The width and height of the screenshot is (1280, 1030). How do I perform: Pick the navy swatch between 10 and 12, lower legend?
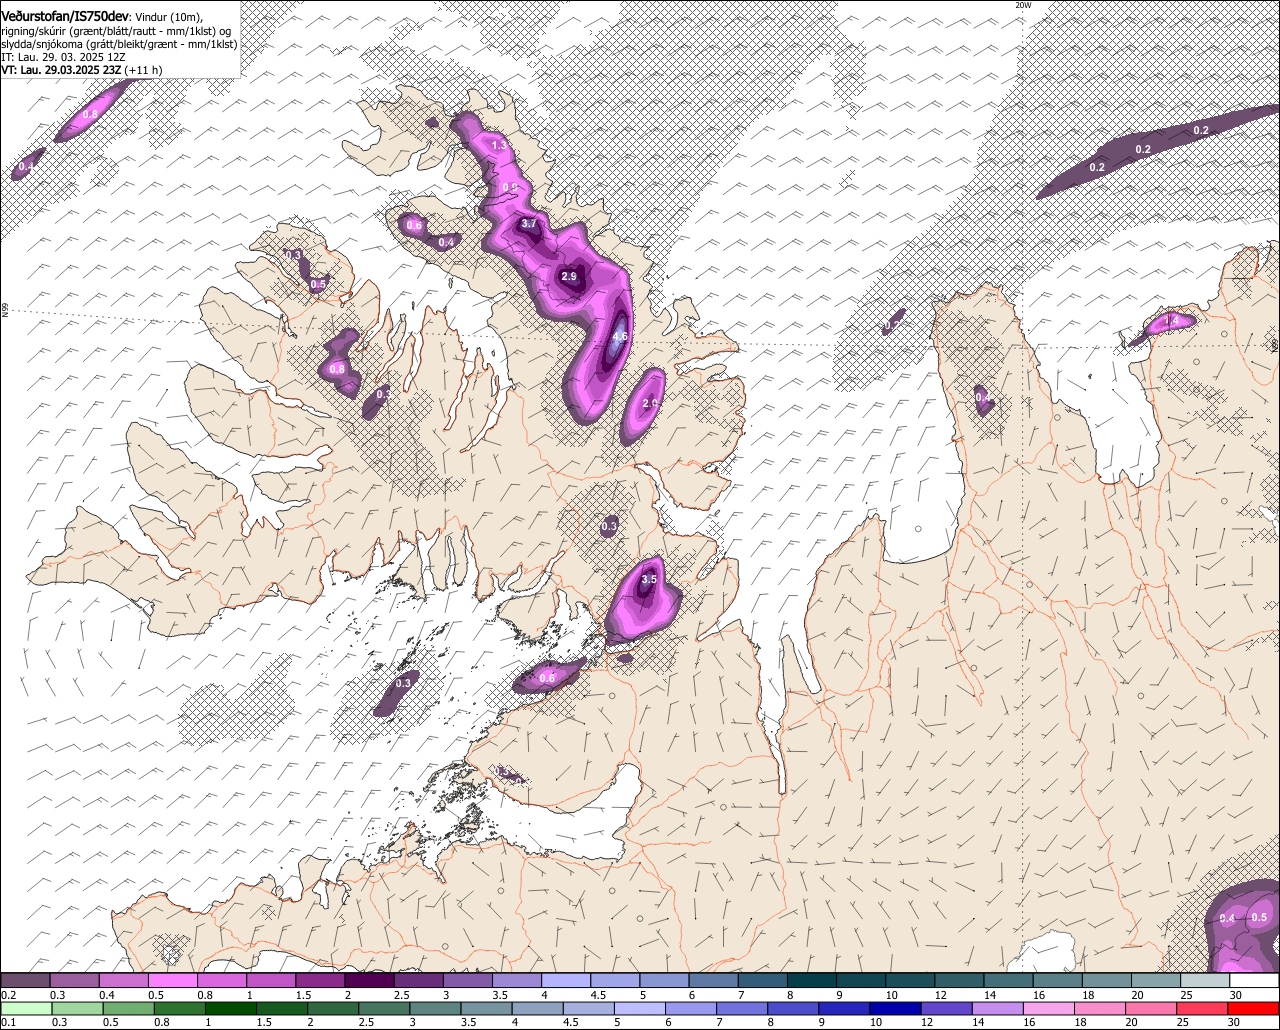tap(893, 1009)
